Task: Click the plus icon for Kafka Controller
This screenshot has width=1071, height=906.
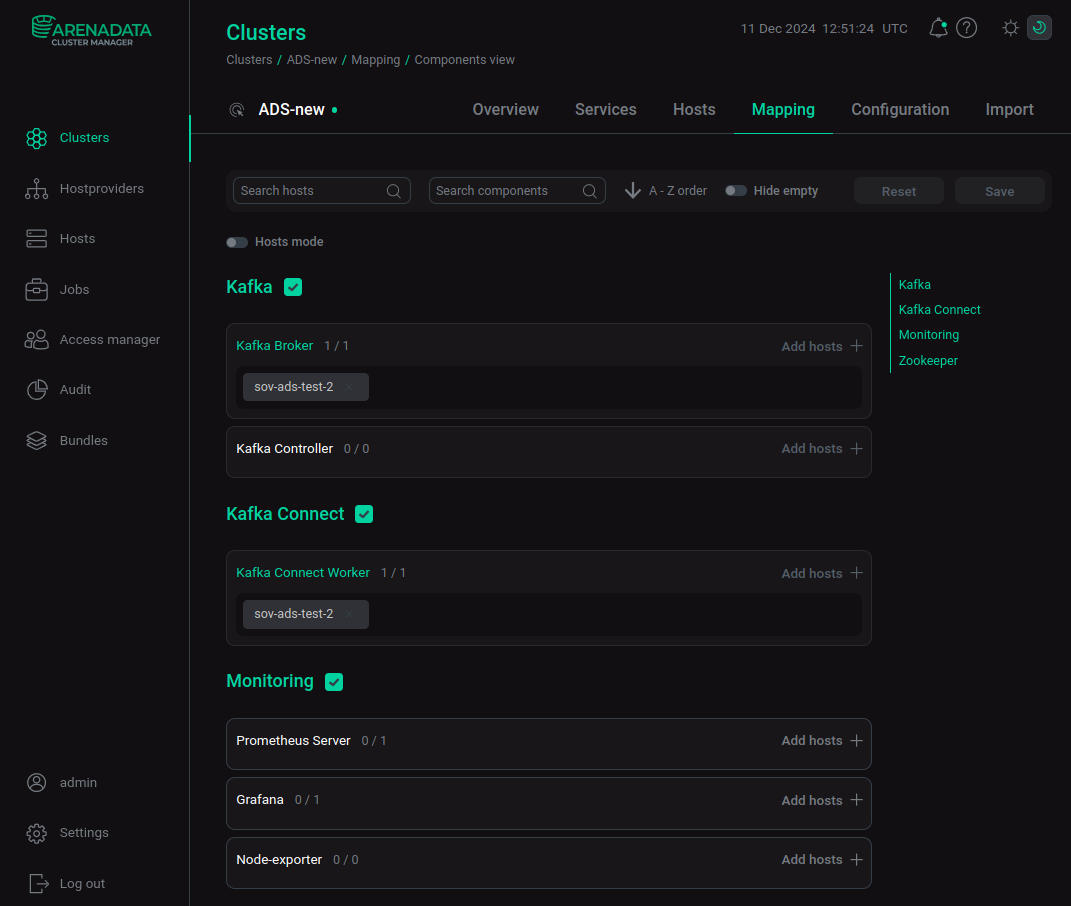Action: [857, 449]
